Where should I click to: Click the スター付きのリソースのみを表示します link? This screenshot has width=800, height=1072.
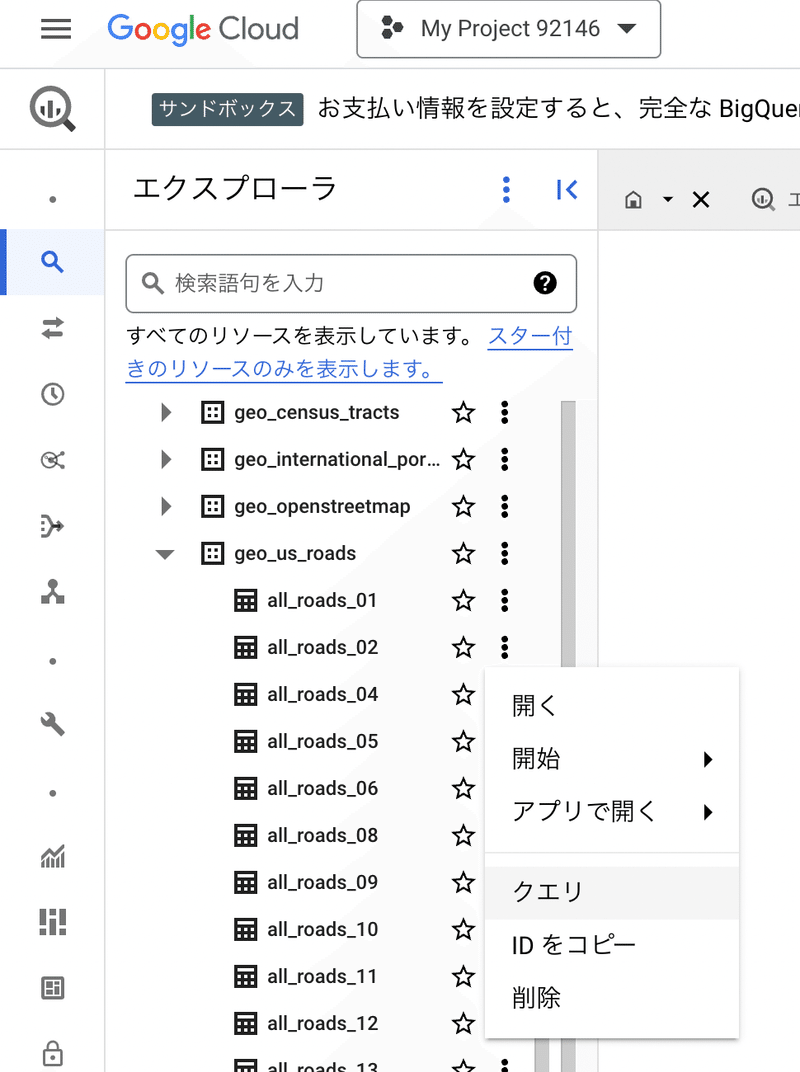point(285,368)
